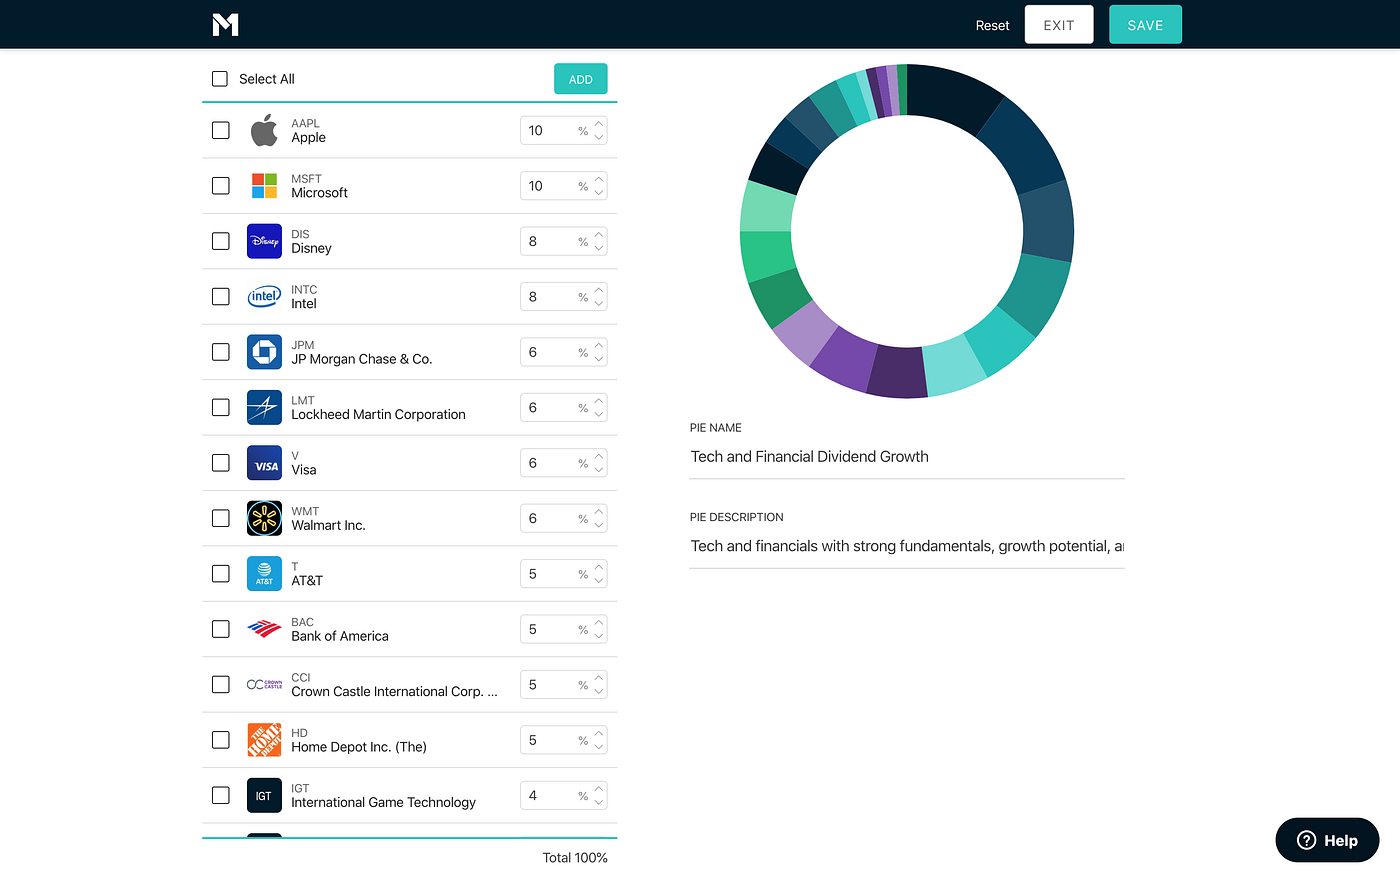The height and width of the screenshot is (875, 1400).
Task: Increase AT&T percentage with up arrow
Action: pyautogui.click(x=599, y=569)
